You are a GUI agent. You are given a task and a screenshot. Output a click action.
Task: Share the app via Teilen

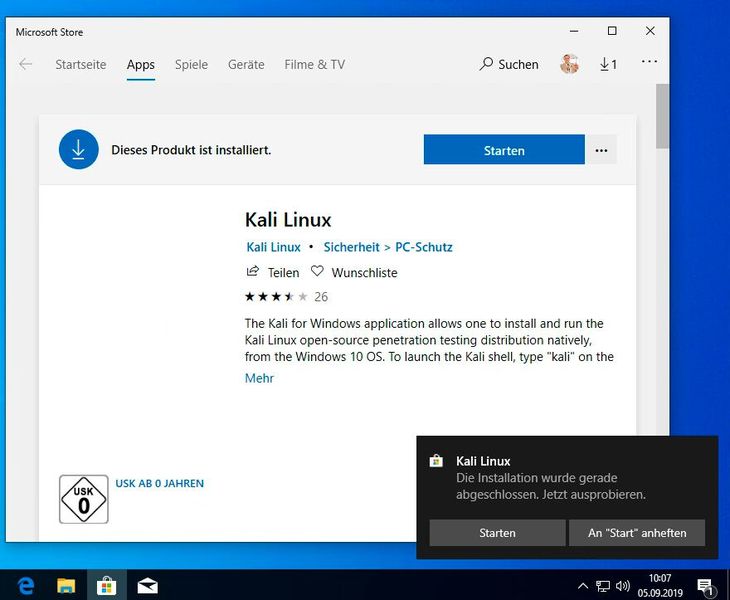point(273,272)
